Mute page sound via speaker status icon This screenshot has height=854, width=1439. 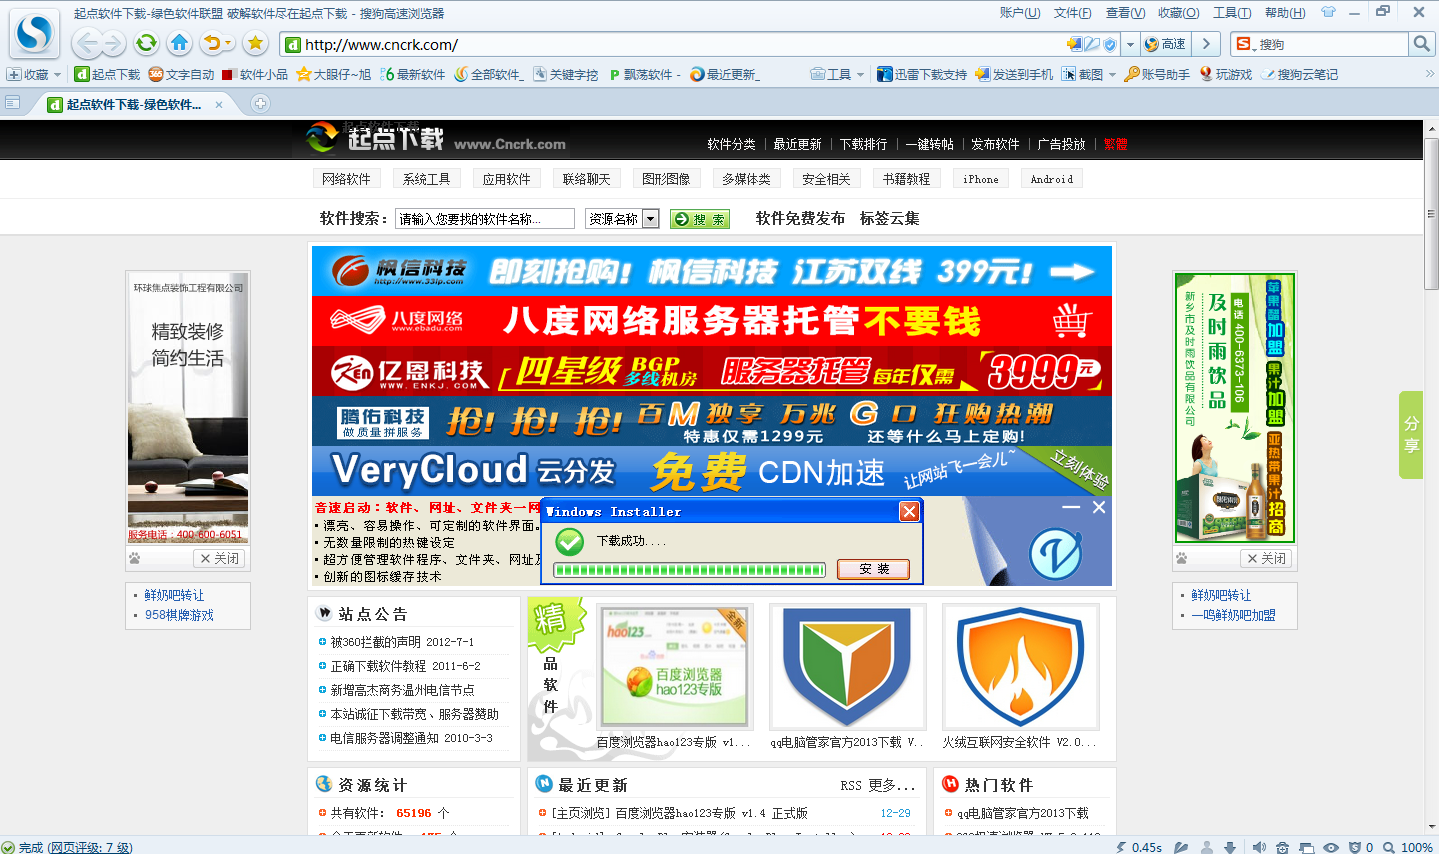[1259, 847]
